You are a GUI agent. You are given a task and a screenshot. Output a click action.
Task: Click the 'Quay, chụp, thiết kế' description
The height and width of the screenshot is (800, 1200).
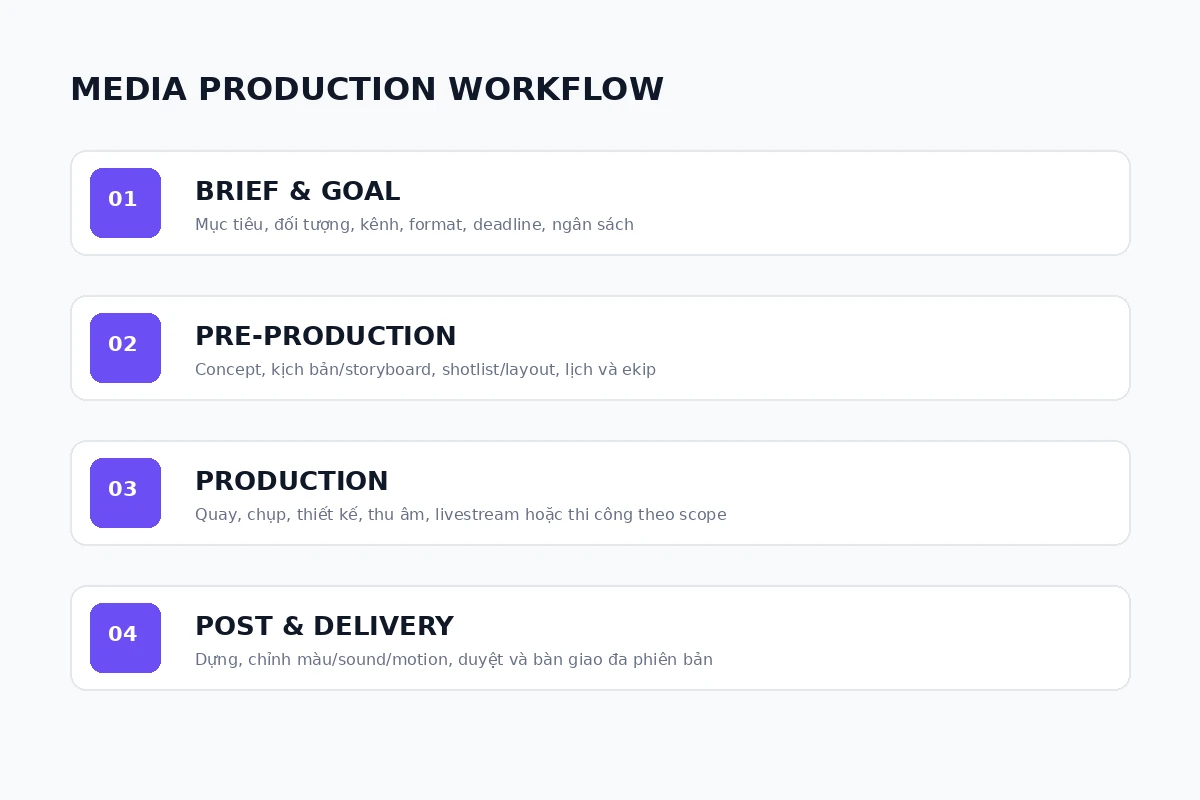tap(460, 514)
